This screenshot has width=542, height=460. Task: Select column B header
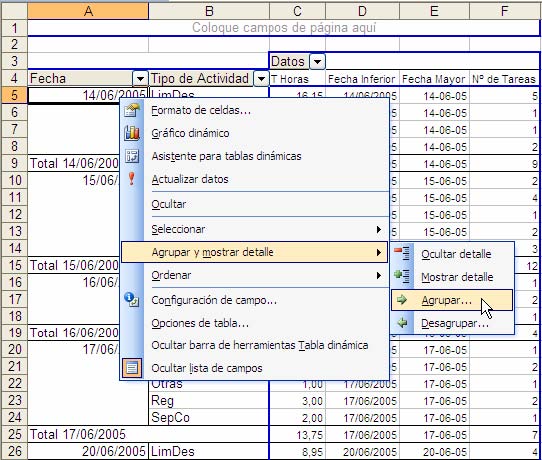209,11
